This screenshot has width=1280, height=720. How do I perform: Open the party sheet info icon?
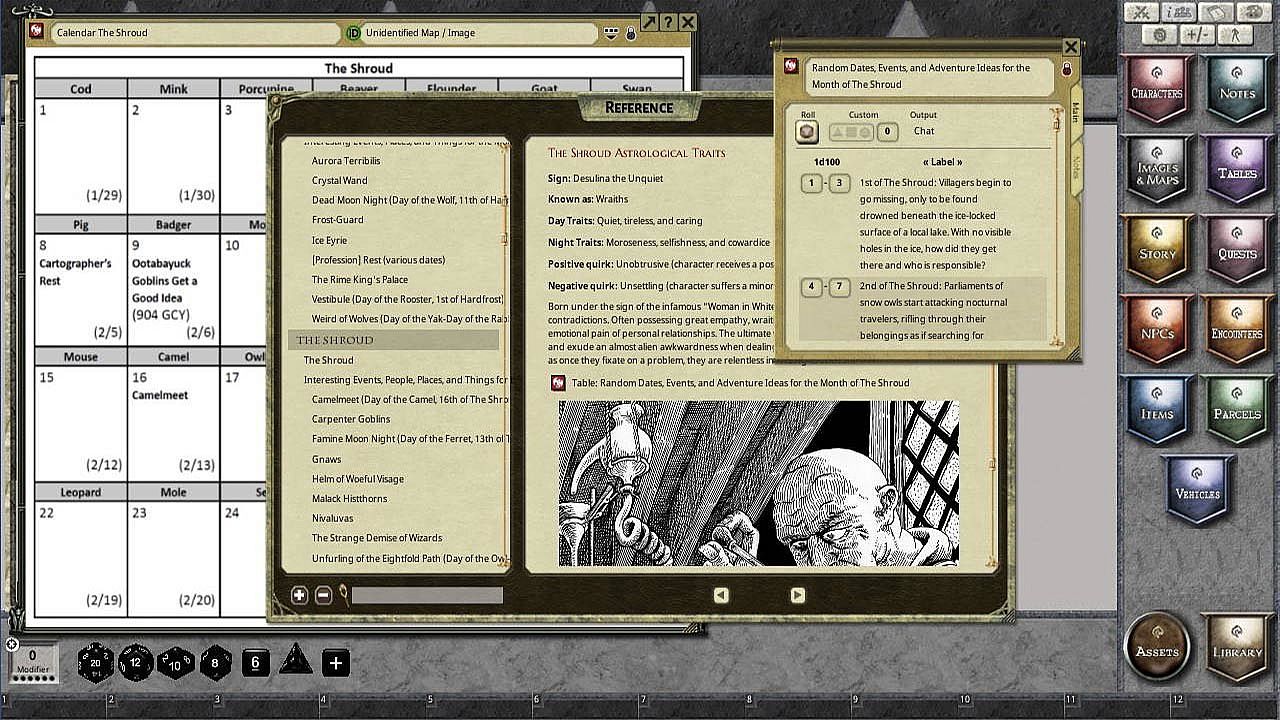[x=1180, y=12]
